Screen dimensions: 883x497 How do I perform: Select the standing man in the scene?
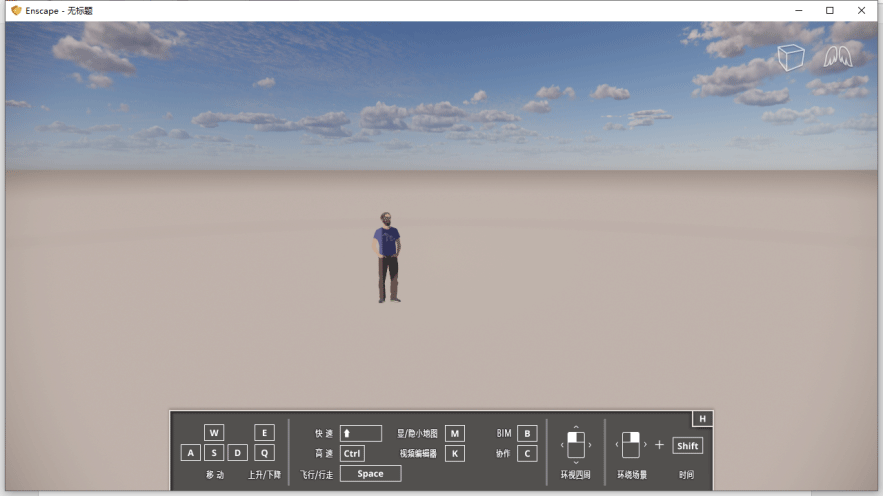[388, 257]
